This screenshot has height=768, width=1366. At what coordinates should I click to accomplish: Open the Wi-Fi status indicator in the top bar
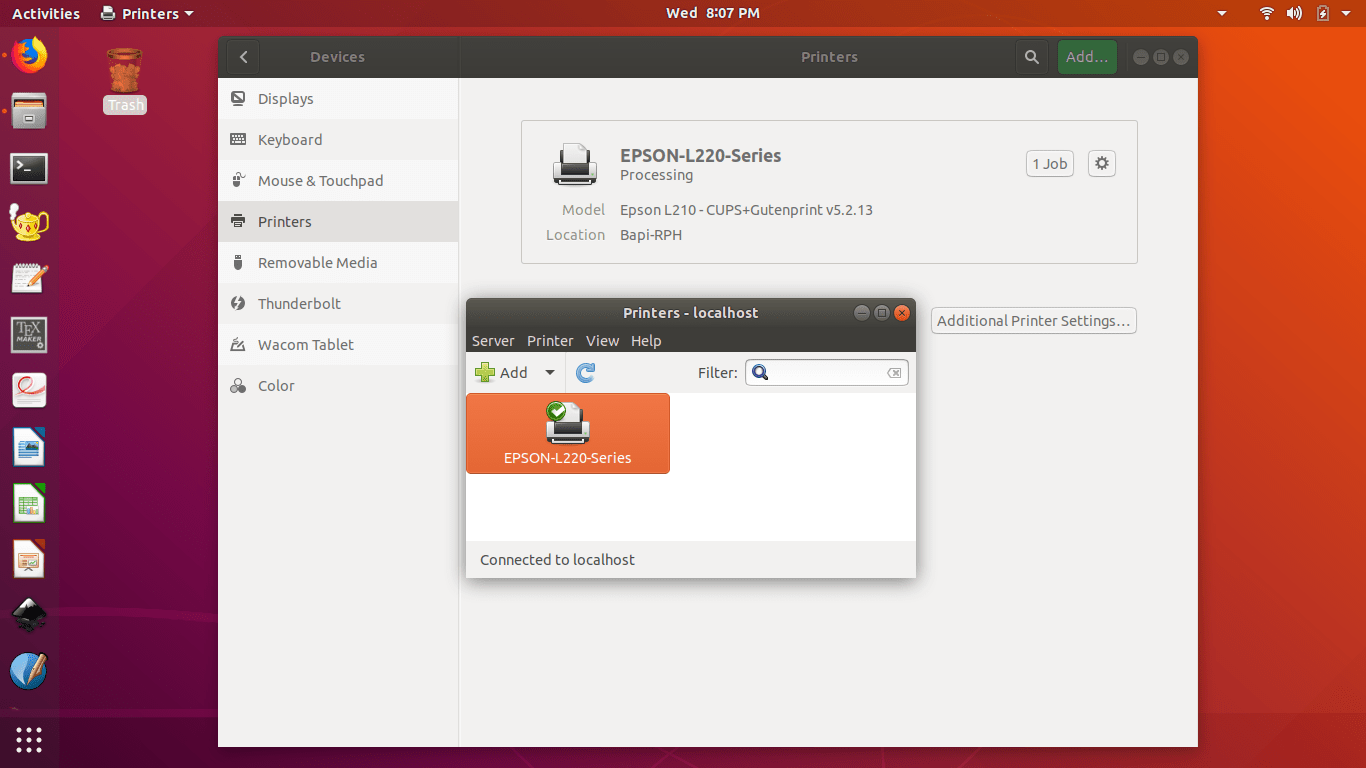pyautogui.click(x=1267, y=13)
